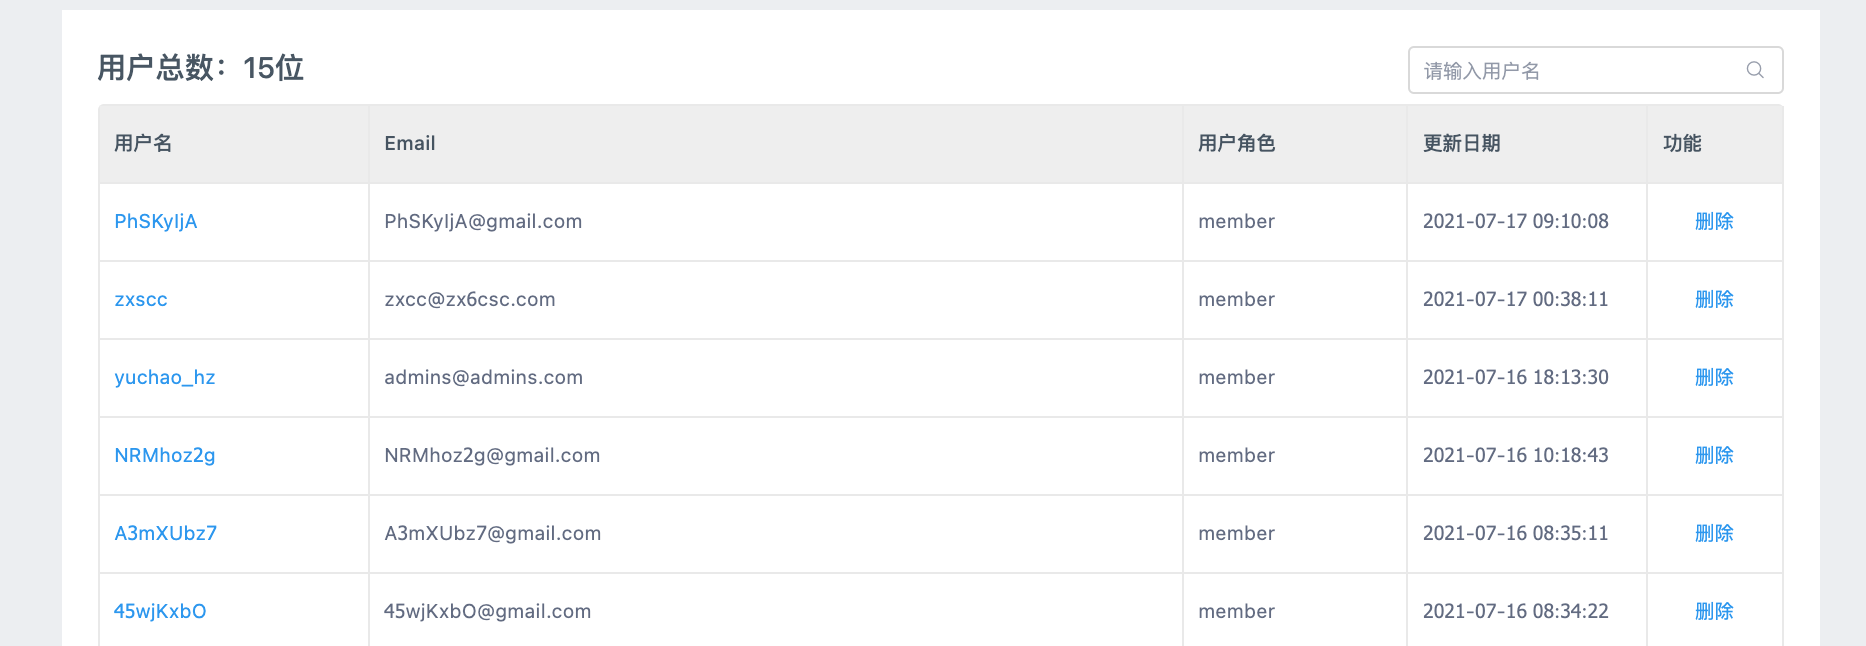Delete the user A3mXUbz7

coord(1714,533)
